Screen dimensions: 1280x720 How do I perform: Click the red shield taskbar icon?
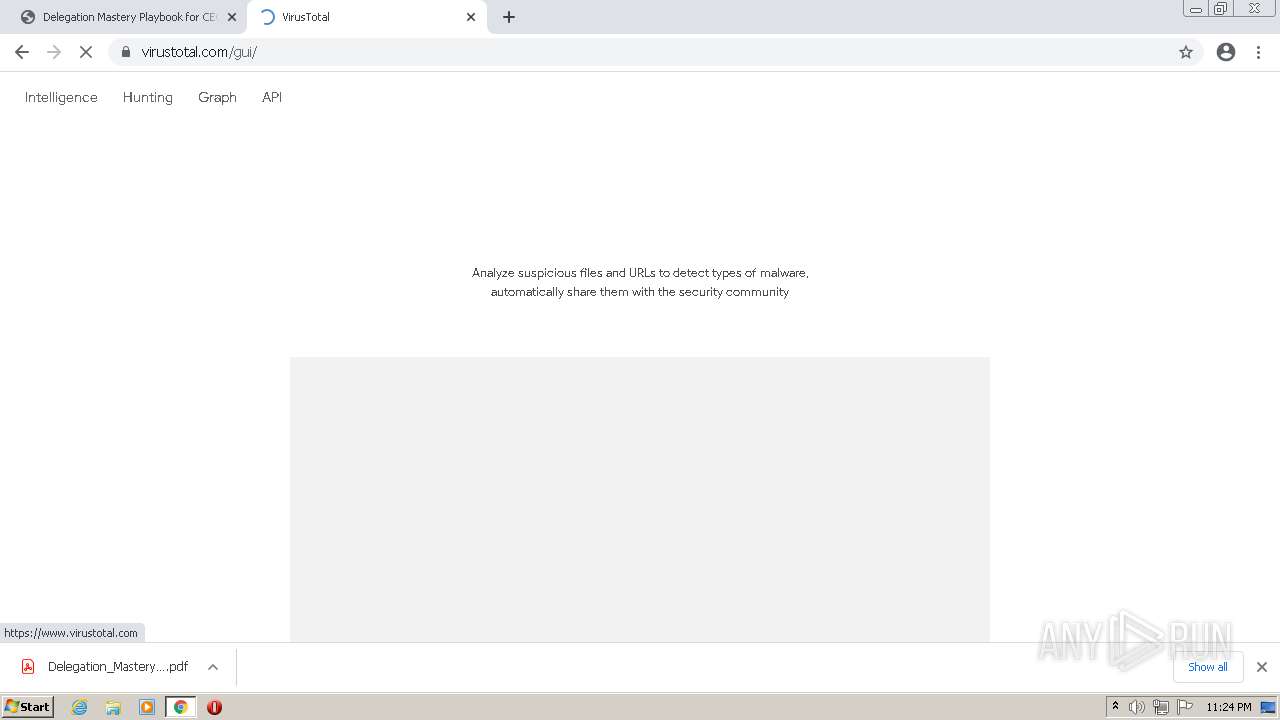(x=214, y=707)
